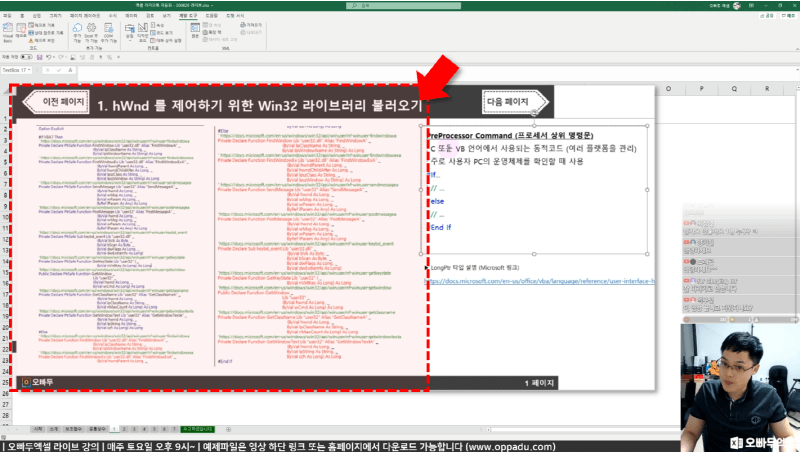Expand the formula bar chevron

tap(797, 70)
